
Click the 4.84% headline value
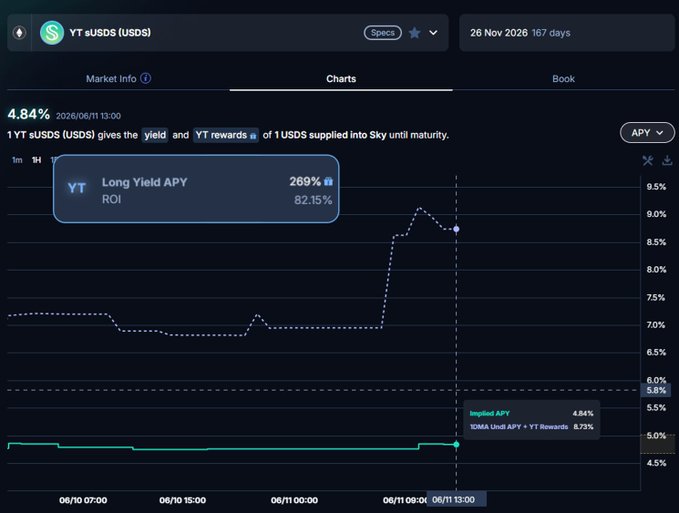point(29,114)
